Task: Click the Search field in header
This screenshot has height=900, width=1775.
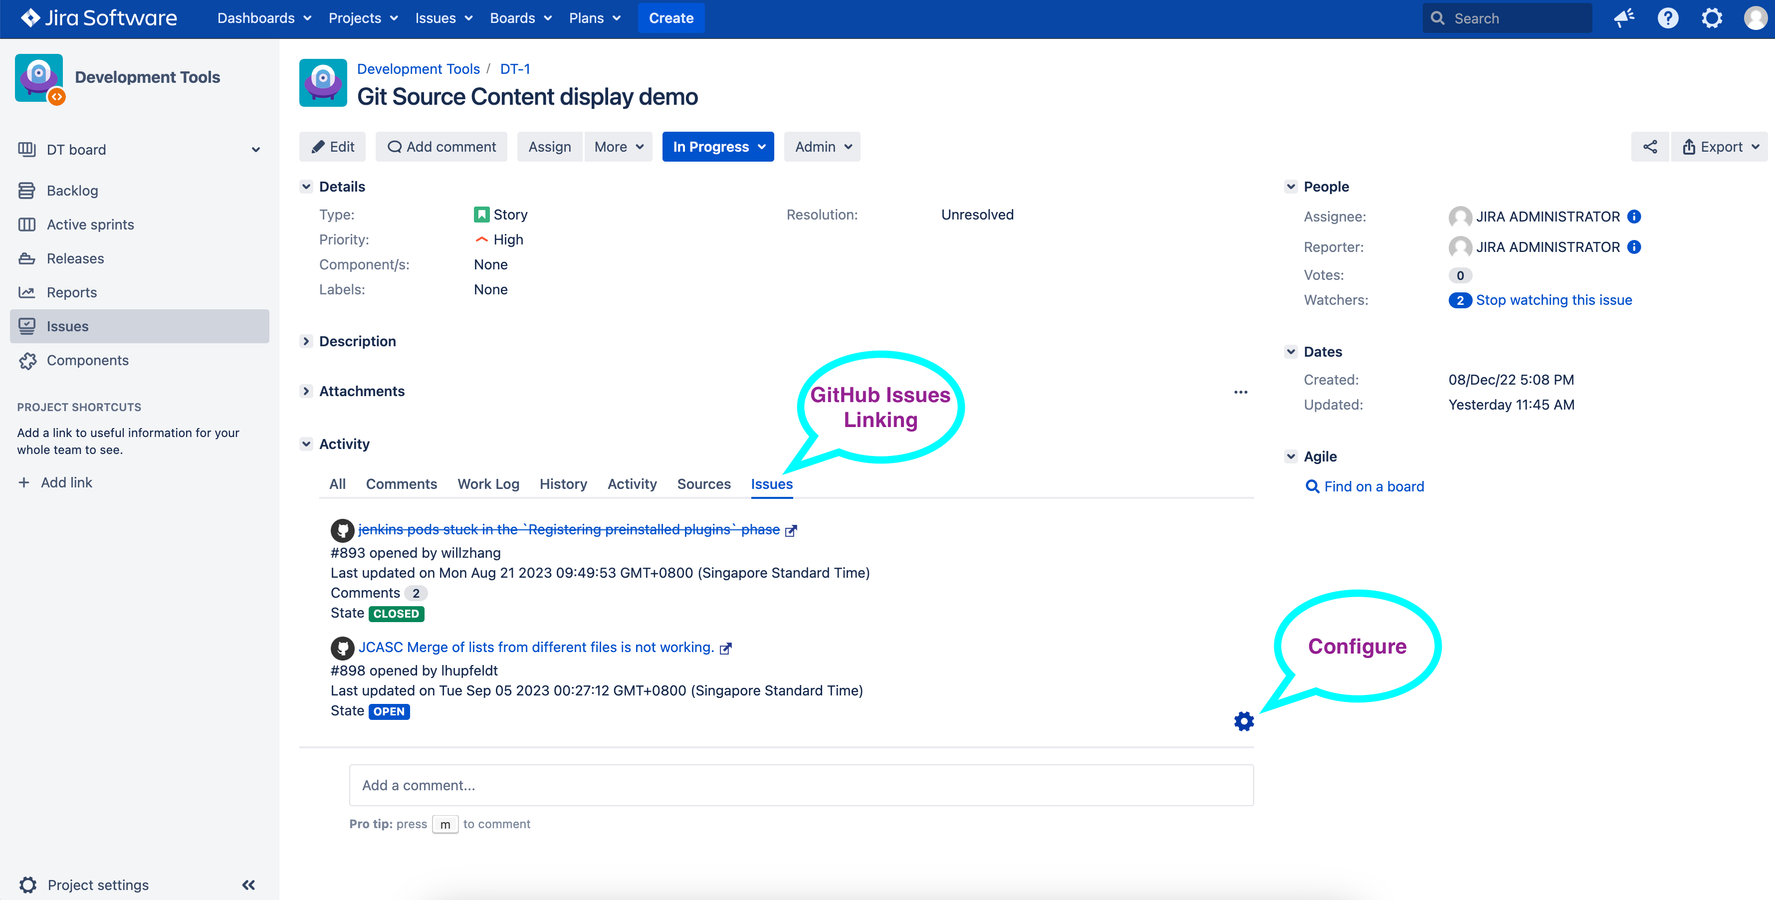Action: click(1507, 18)
